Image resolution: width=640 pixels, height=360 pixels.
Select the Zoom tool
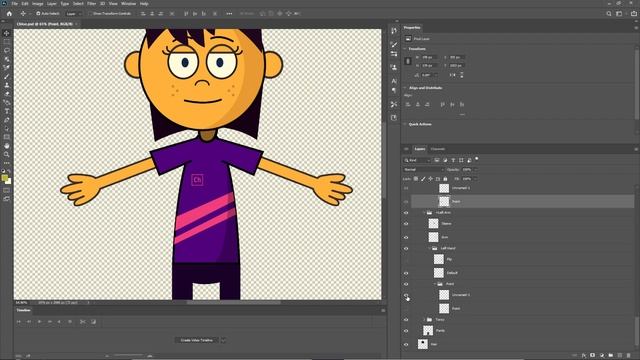tap(6, 154)
